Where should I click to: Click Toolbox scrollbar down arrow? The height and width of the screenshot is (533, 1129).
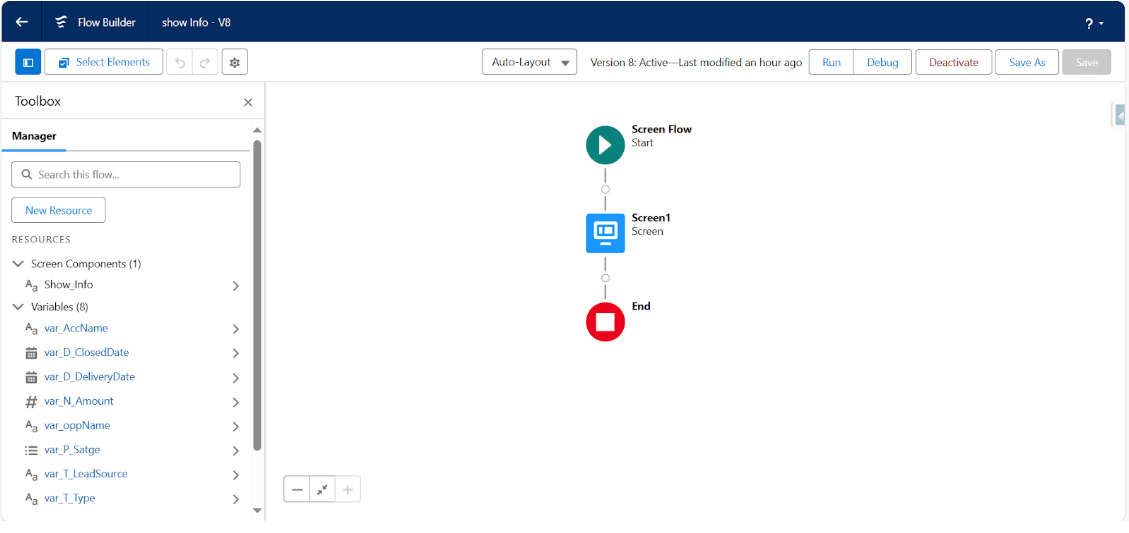click(x=257, y=511)
